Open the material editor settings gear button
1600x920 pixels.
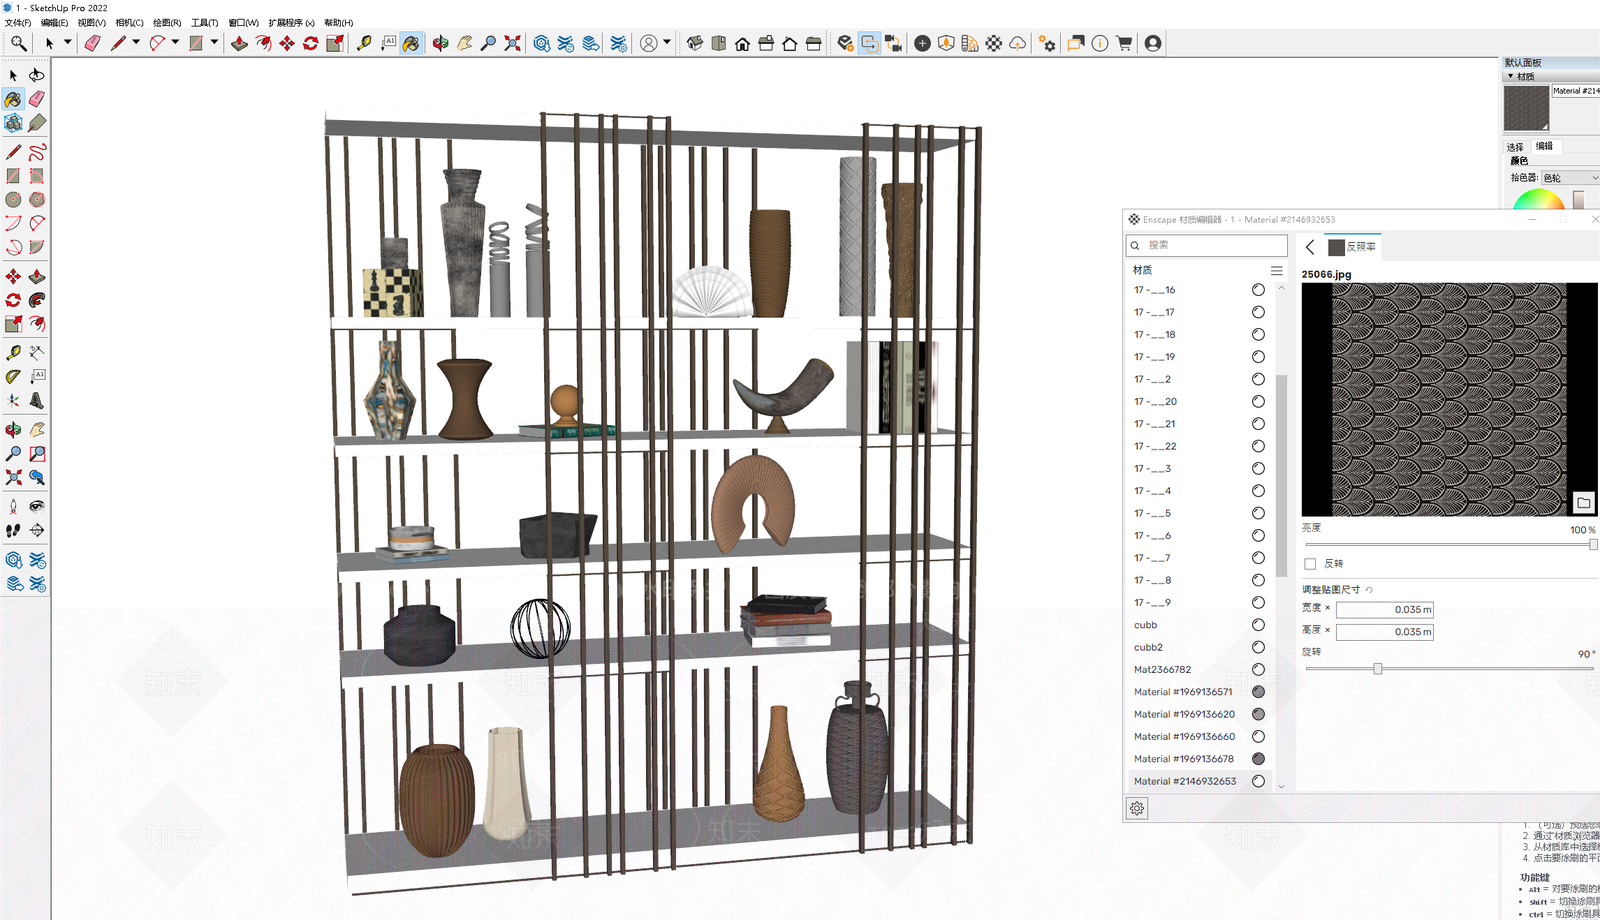(1137, 808)
